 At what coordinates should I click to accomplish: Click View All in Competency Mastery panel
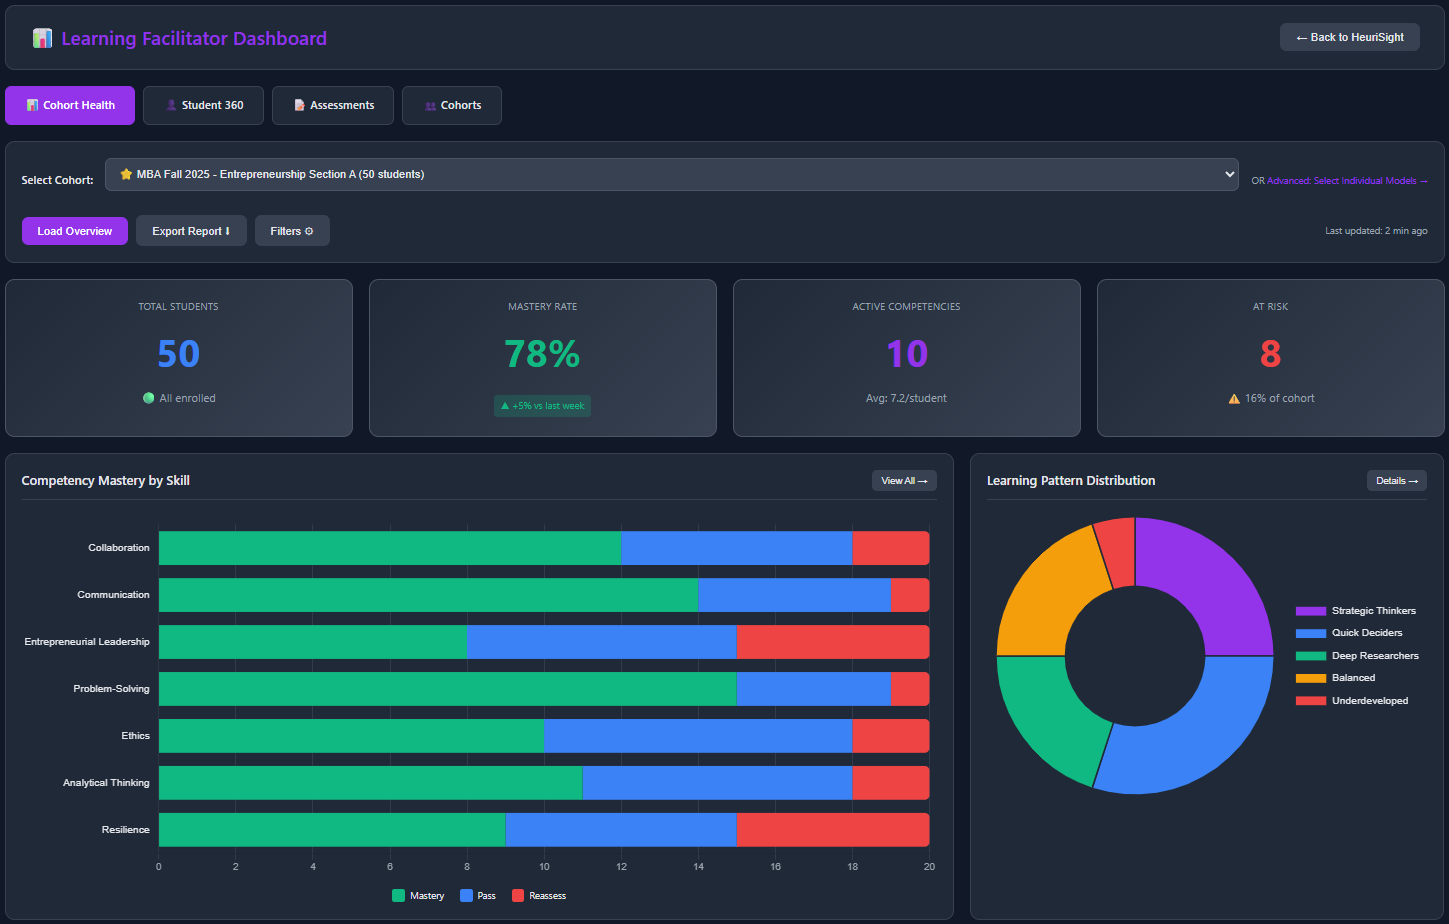coord(903,480)
